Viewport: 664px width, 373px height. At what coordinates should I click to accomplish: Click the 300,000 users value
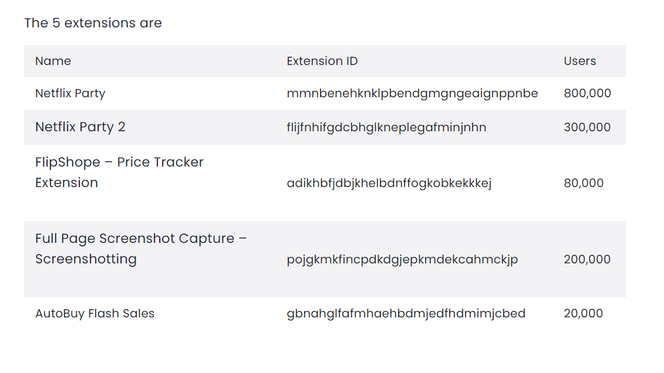587,127
